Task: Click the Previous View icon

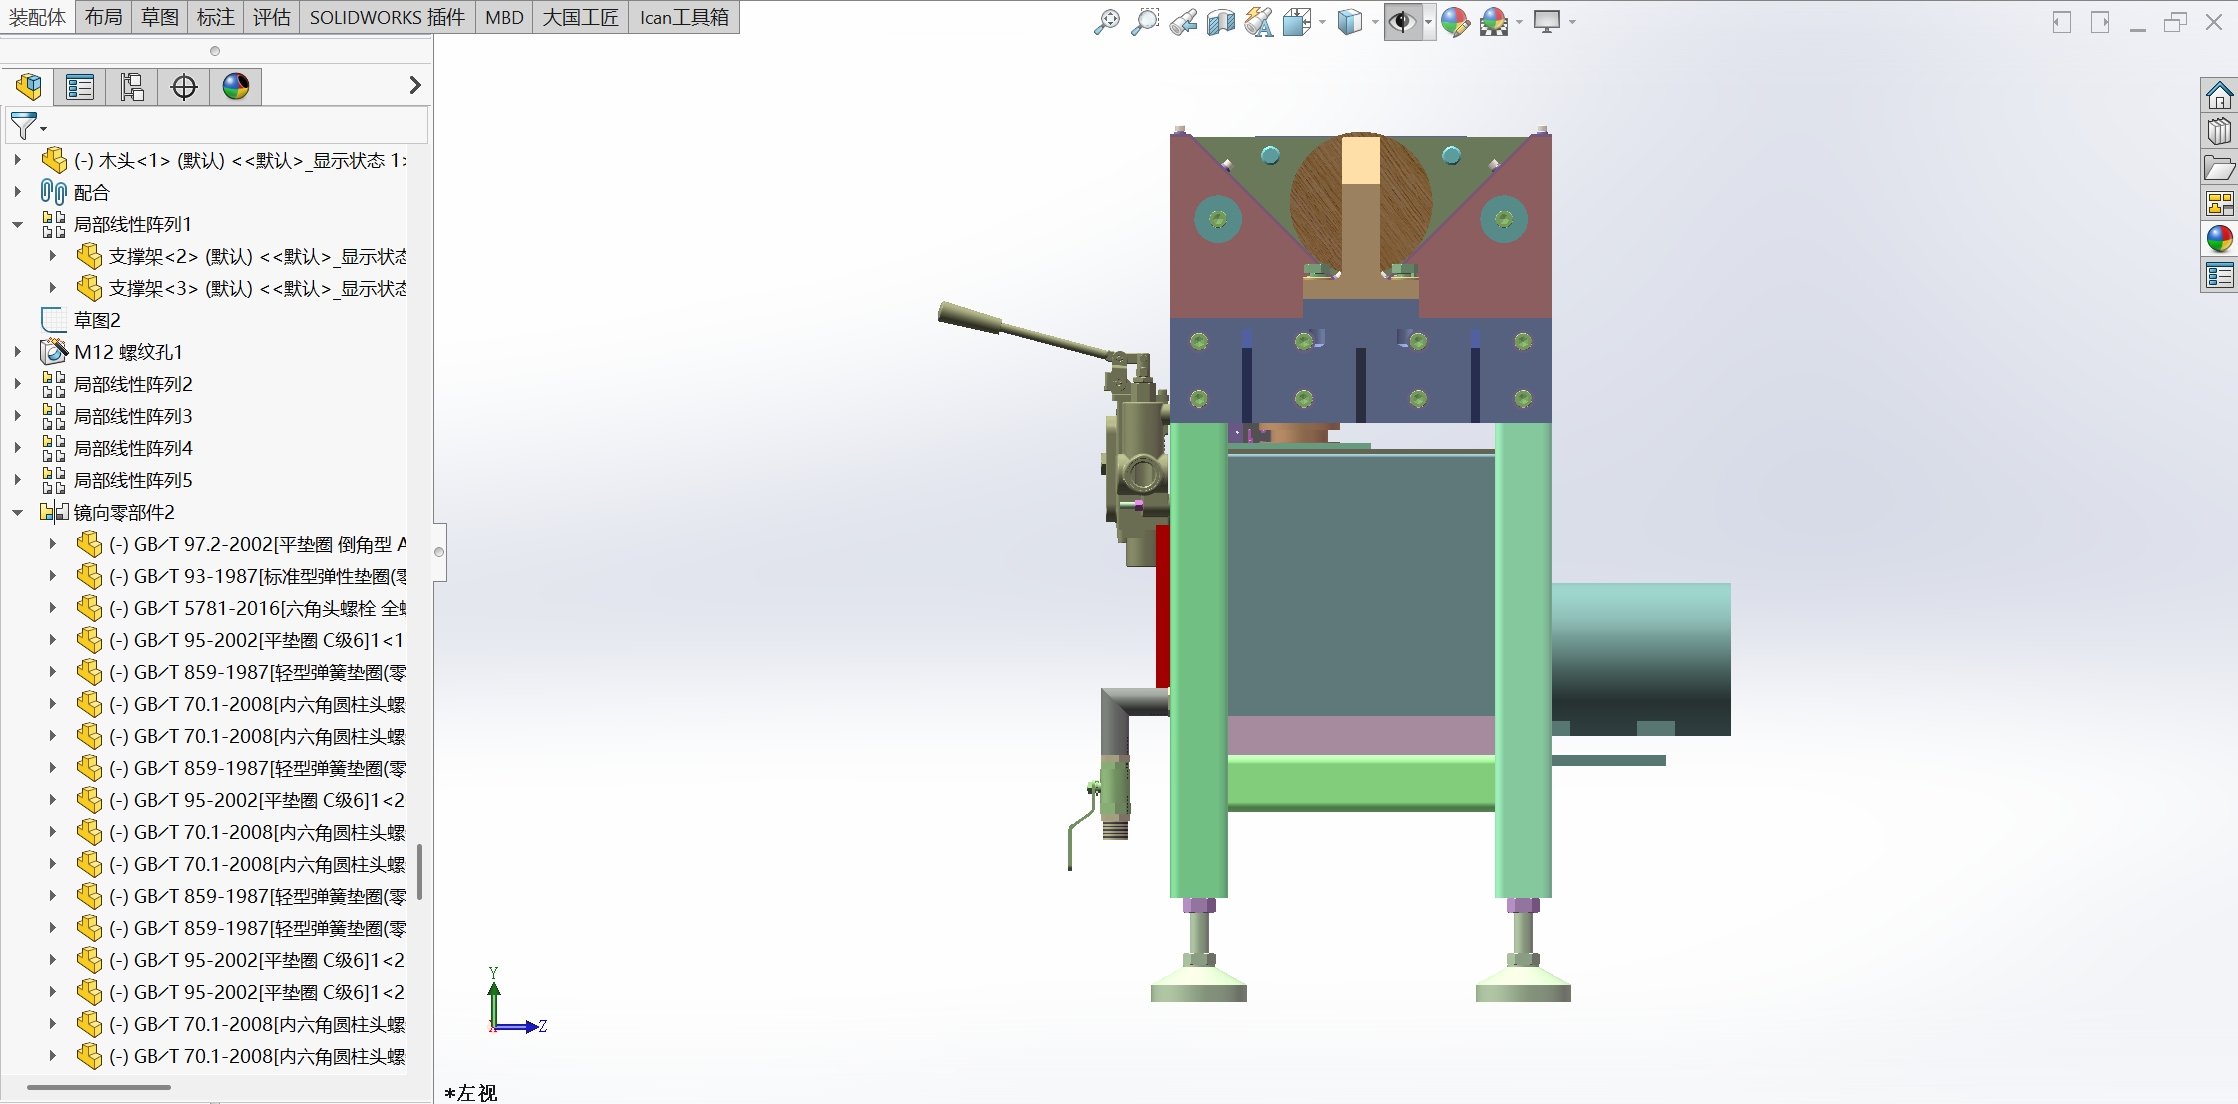Action: tap(1183, 22)
